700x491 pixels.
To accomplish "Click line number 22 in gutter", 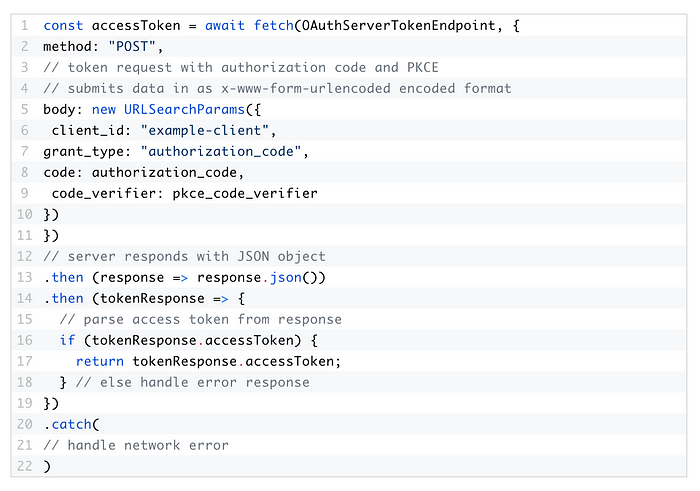I will click(25, 466).
